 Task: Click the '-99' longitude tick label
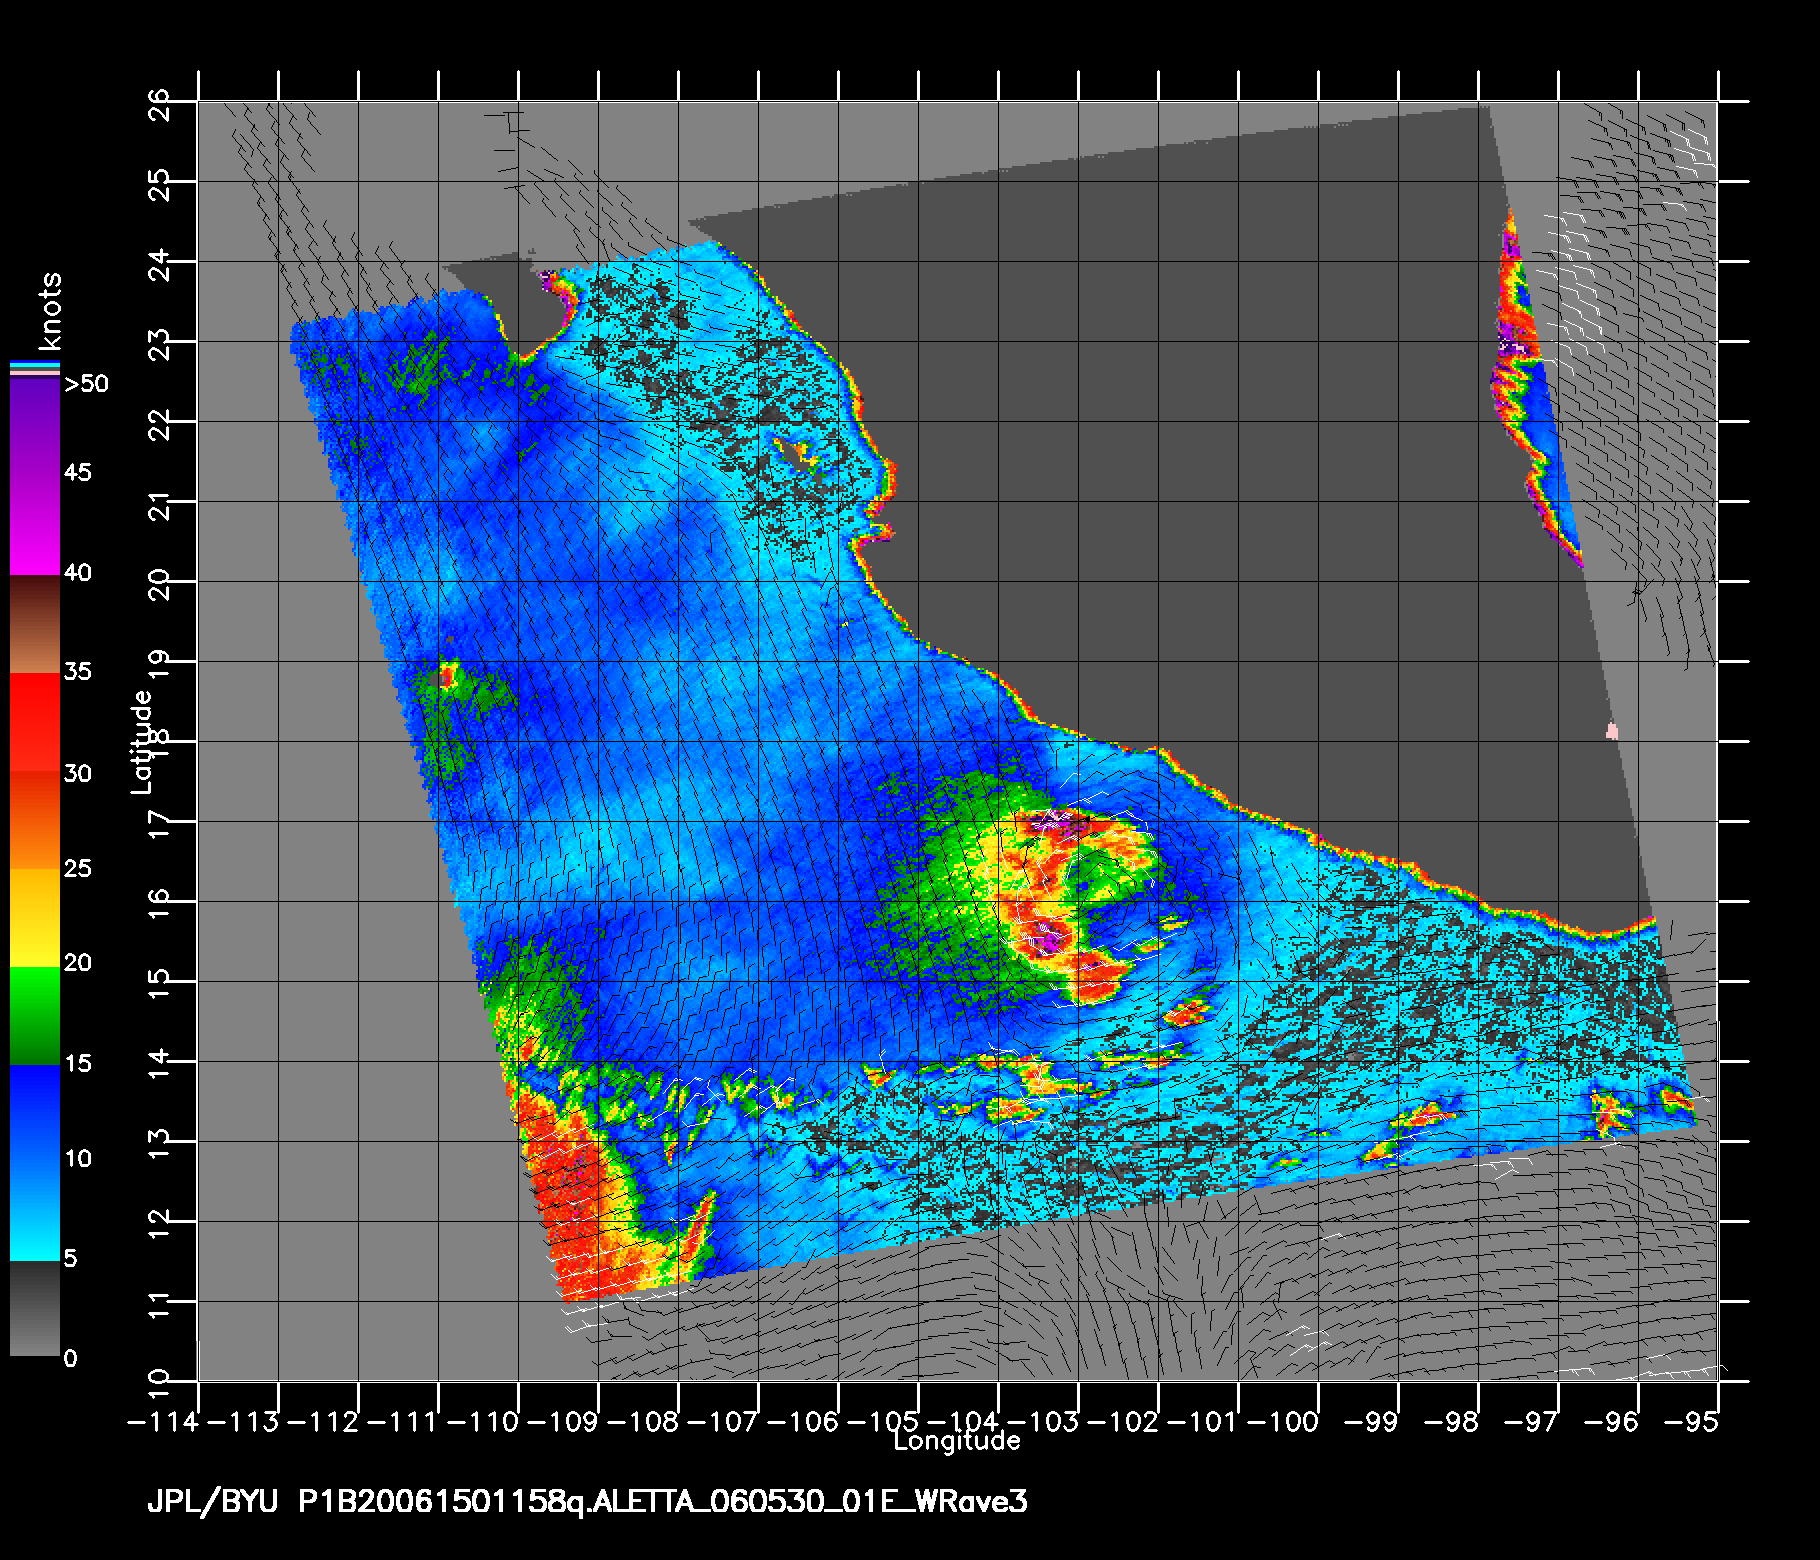(x=1373, y=1422)
